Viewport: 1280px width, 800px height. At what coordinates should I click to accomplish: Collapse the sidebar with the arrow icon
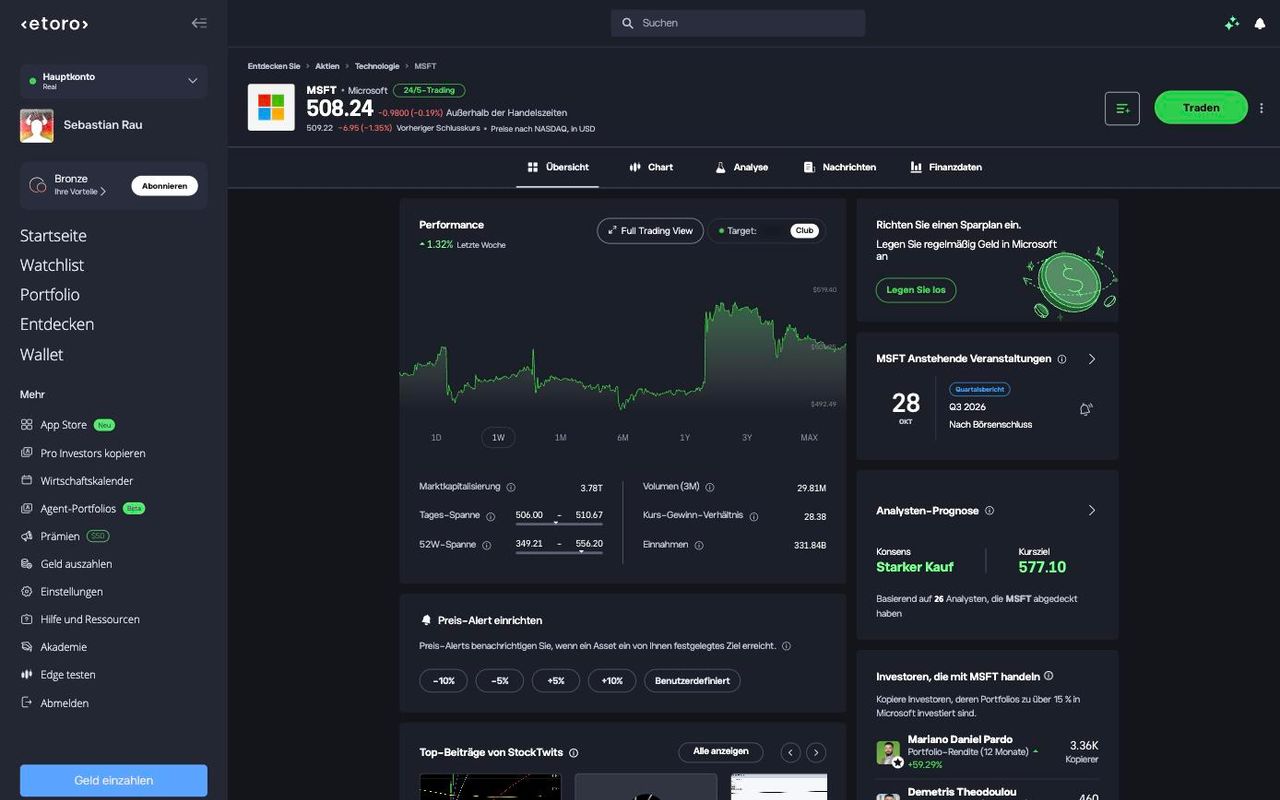pos(199,23)
